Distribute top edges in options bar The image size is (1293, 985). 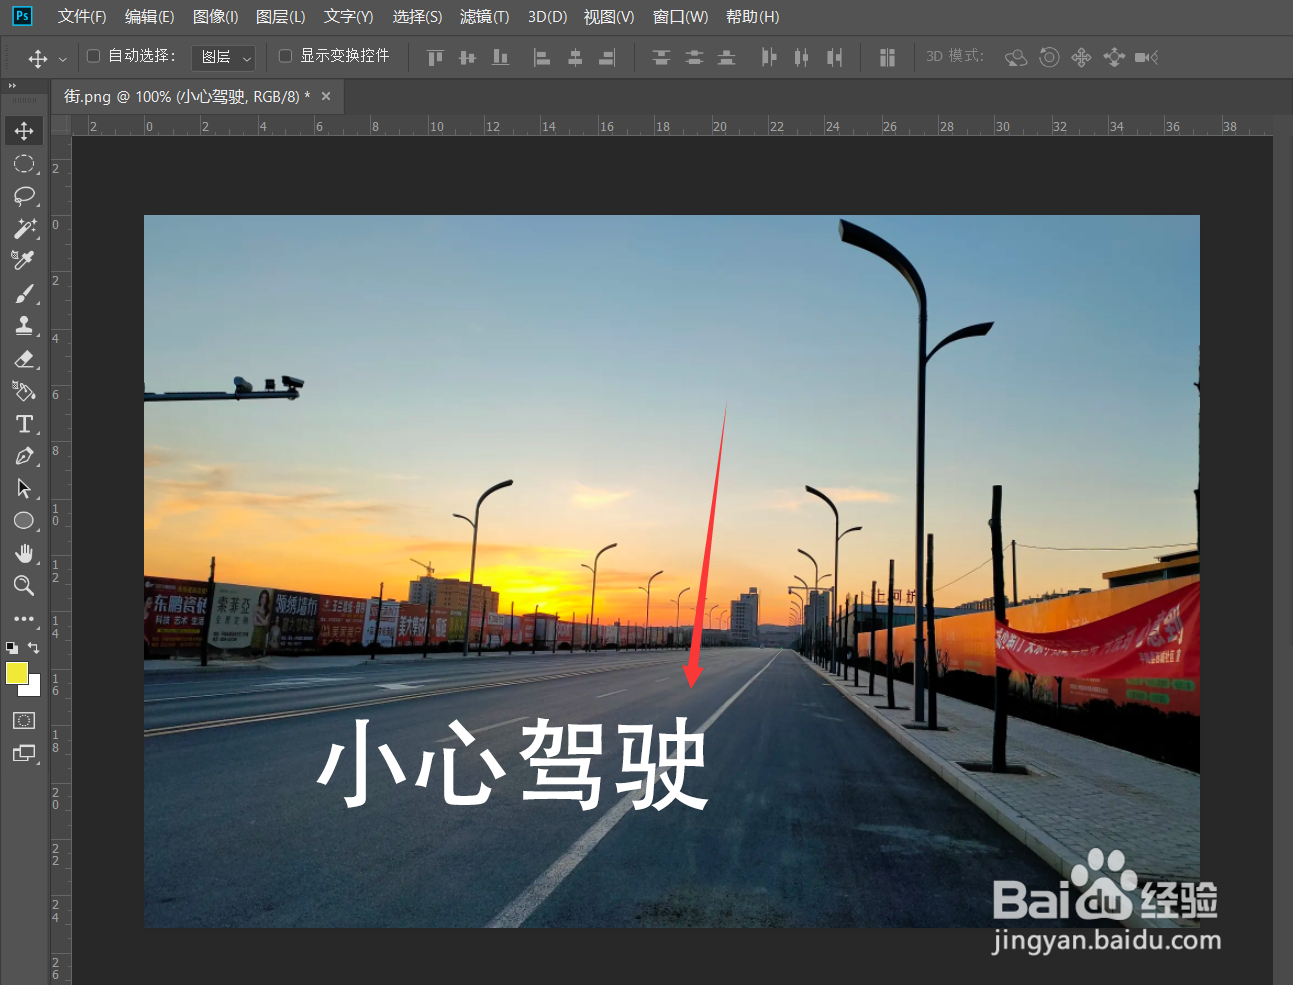pos(661,57)
